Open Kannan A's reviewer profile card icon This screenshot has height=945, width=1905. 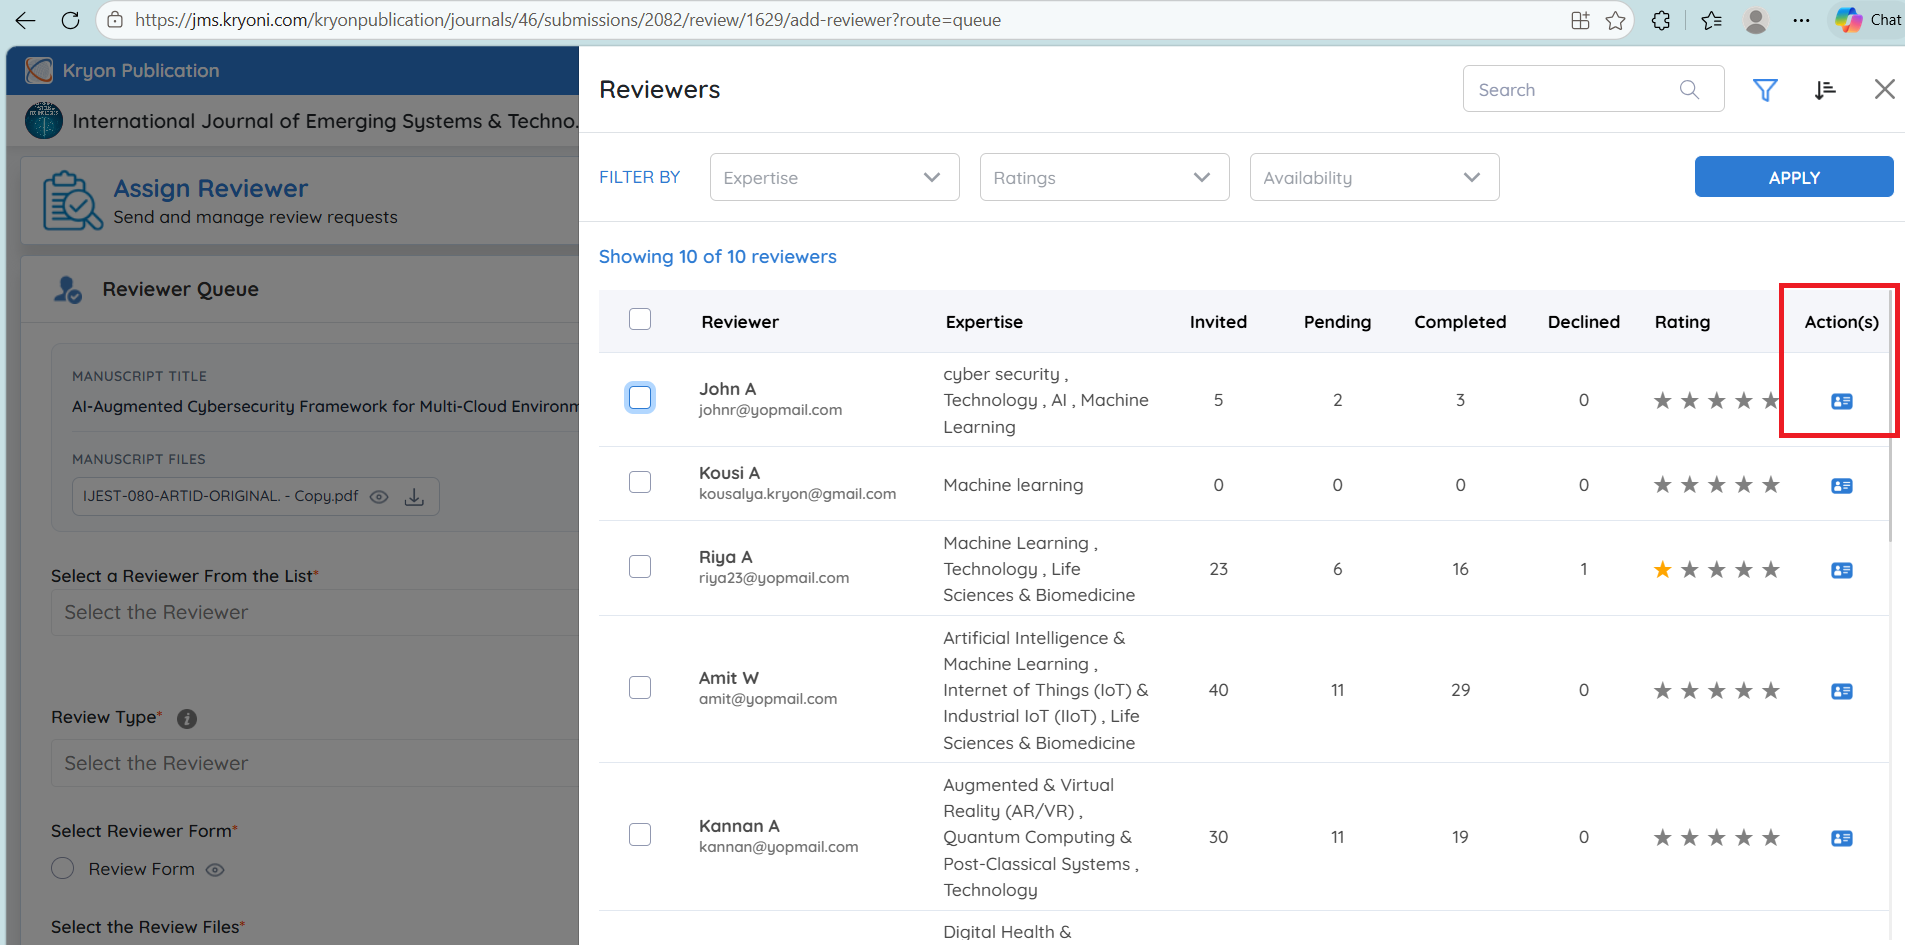click(1842, 838)
